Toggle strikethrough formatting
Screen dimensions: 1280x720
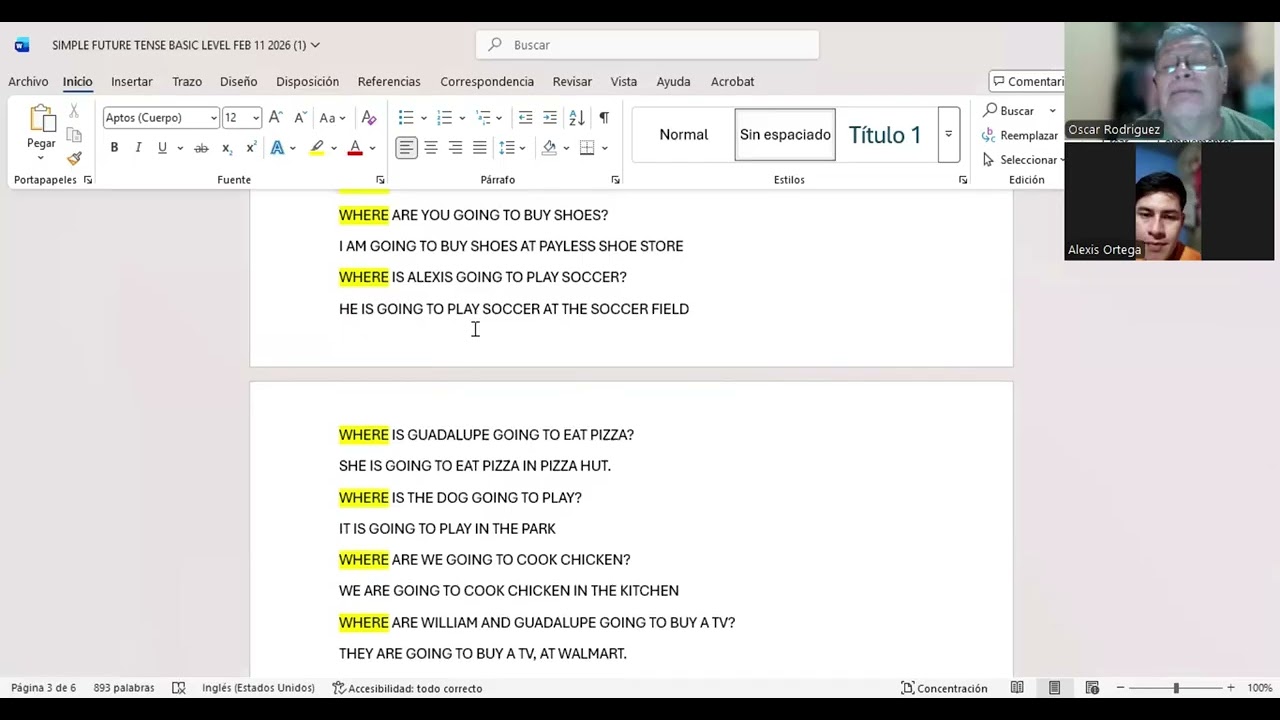(201, 148)
